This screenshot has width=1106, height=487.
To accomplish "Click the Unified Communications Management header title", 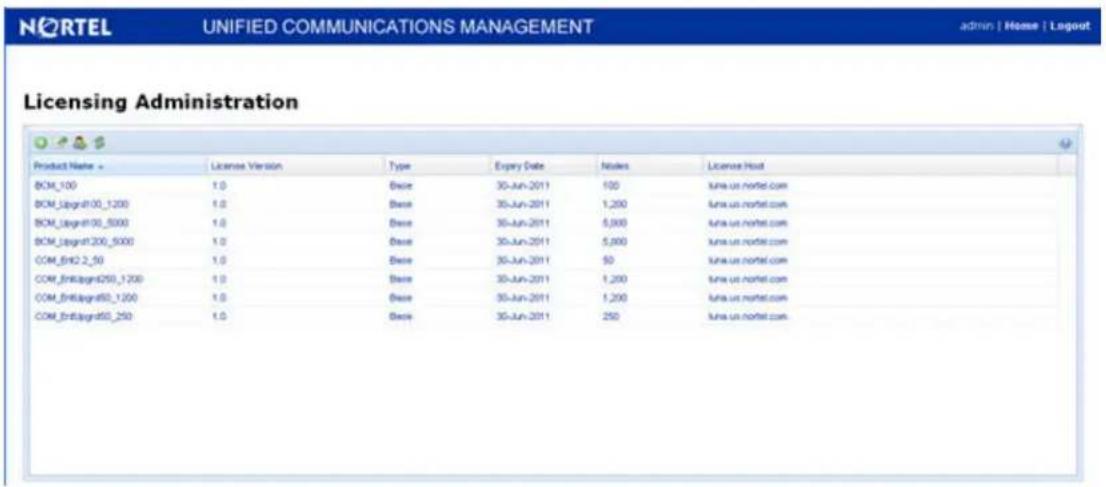I will click(399, 27).
